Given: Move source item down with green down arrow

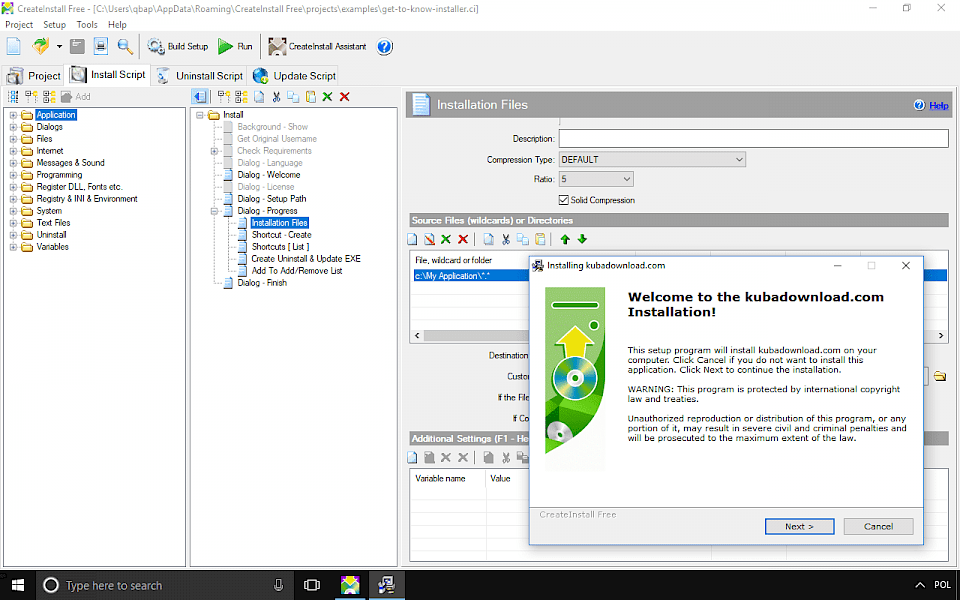Looking at the screenshot, I should [582, 239].
